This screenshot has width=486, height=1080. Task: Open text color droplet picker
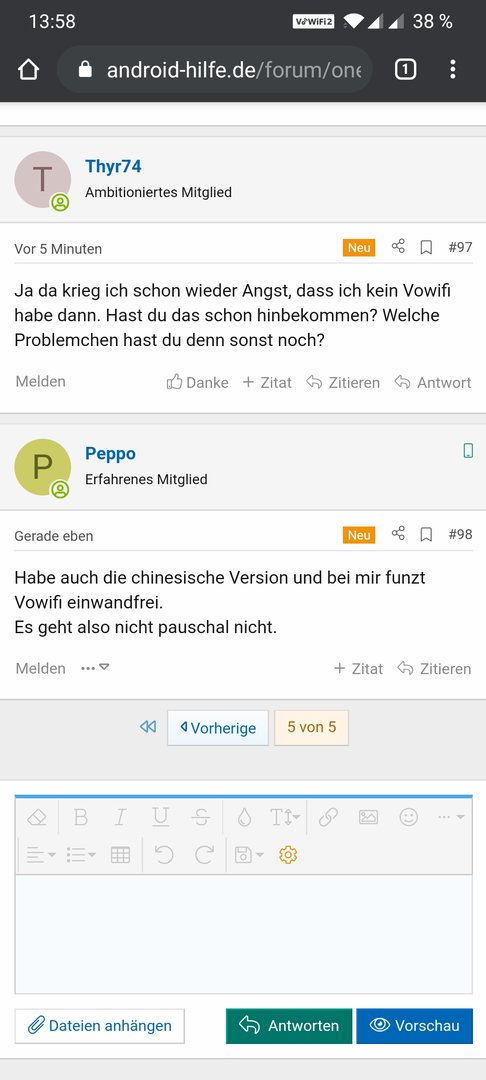coord(244,817)
